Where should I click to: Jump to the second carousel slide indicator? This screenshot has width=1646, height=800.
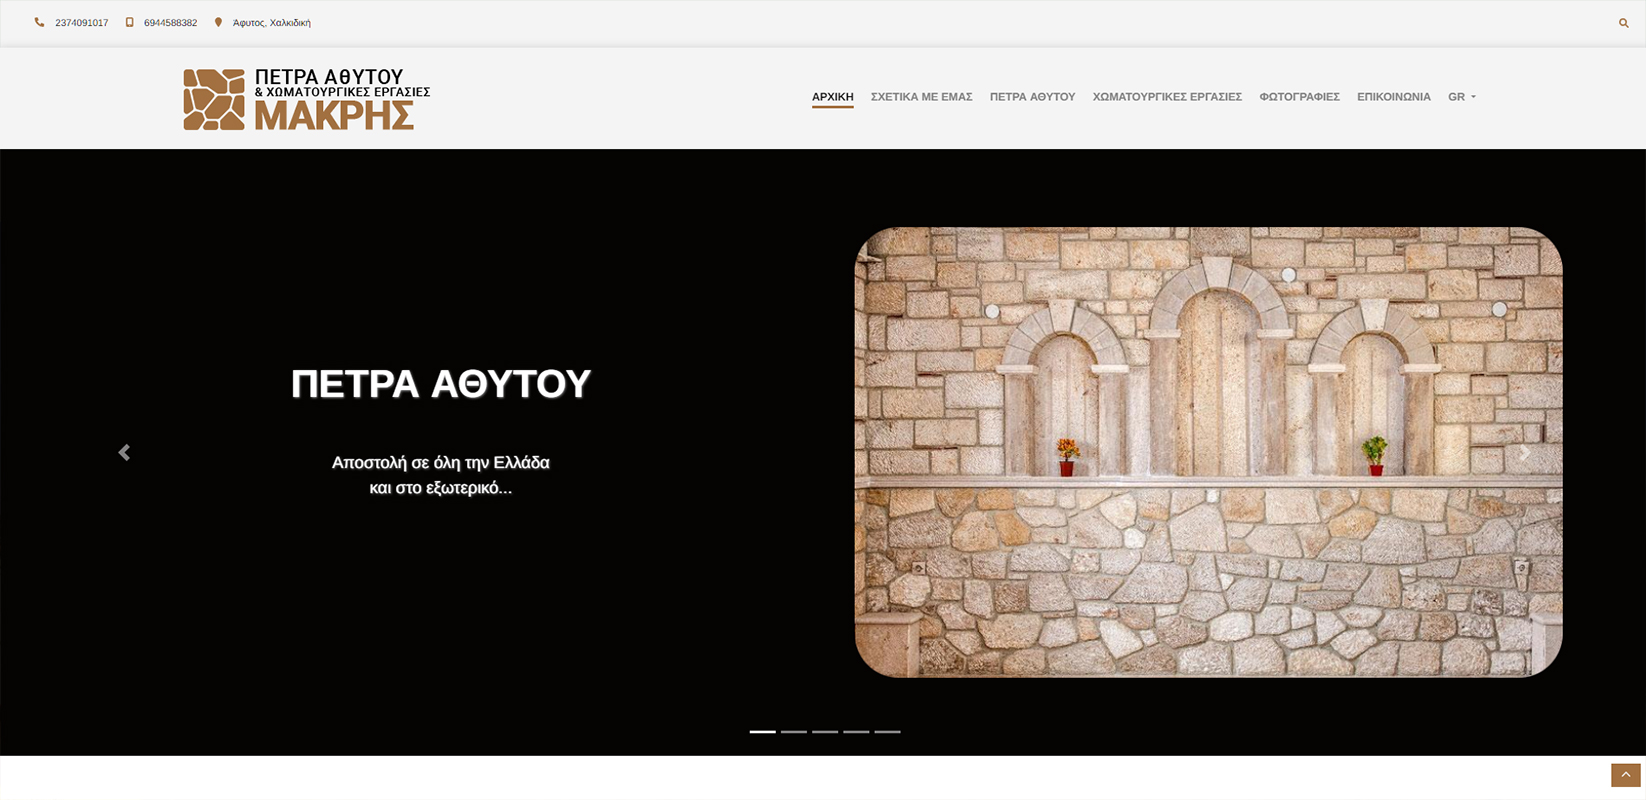pyautogui.click(x=794, y=732)
